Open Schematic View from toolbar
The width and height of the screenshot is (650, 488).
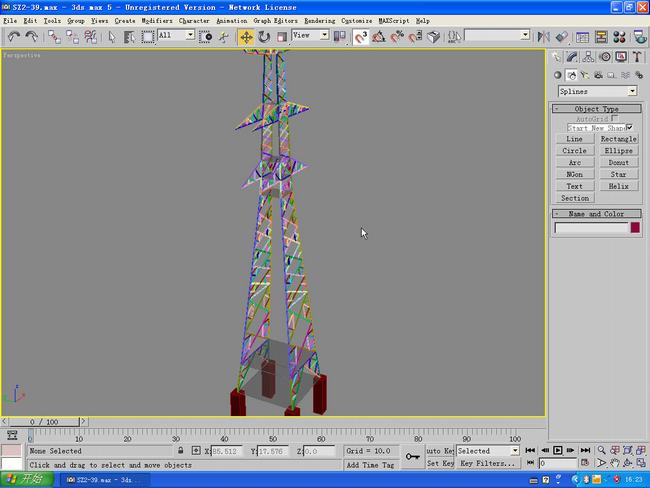601,37
